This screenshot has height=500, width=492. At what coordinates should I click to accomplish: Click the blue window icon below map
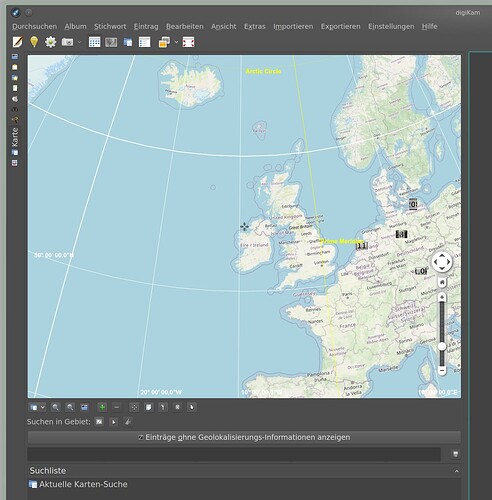[x=84, y=407]
